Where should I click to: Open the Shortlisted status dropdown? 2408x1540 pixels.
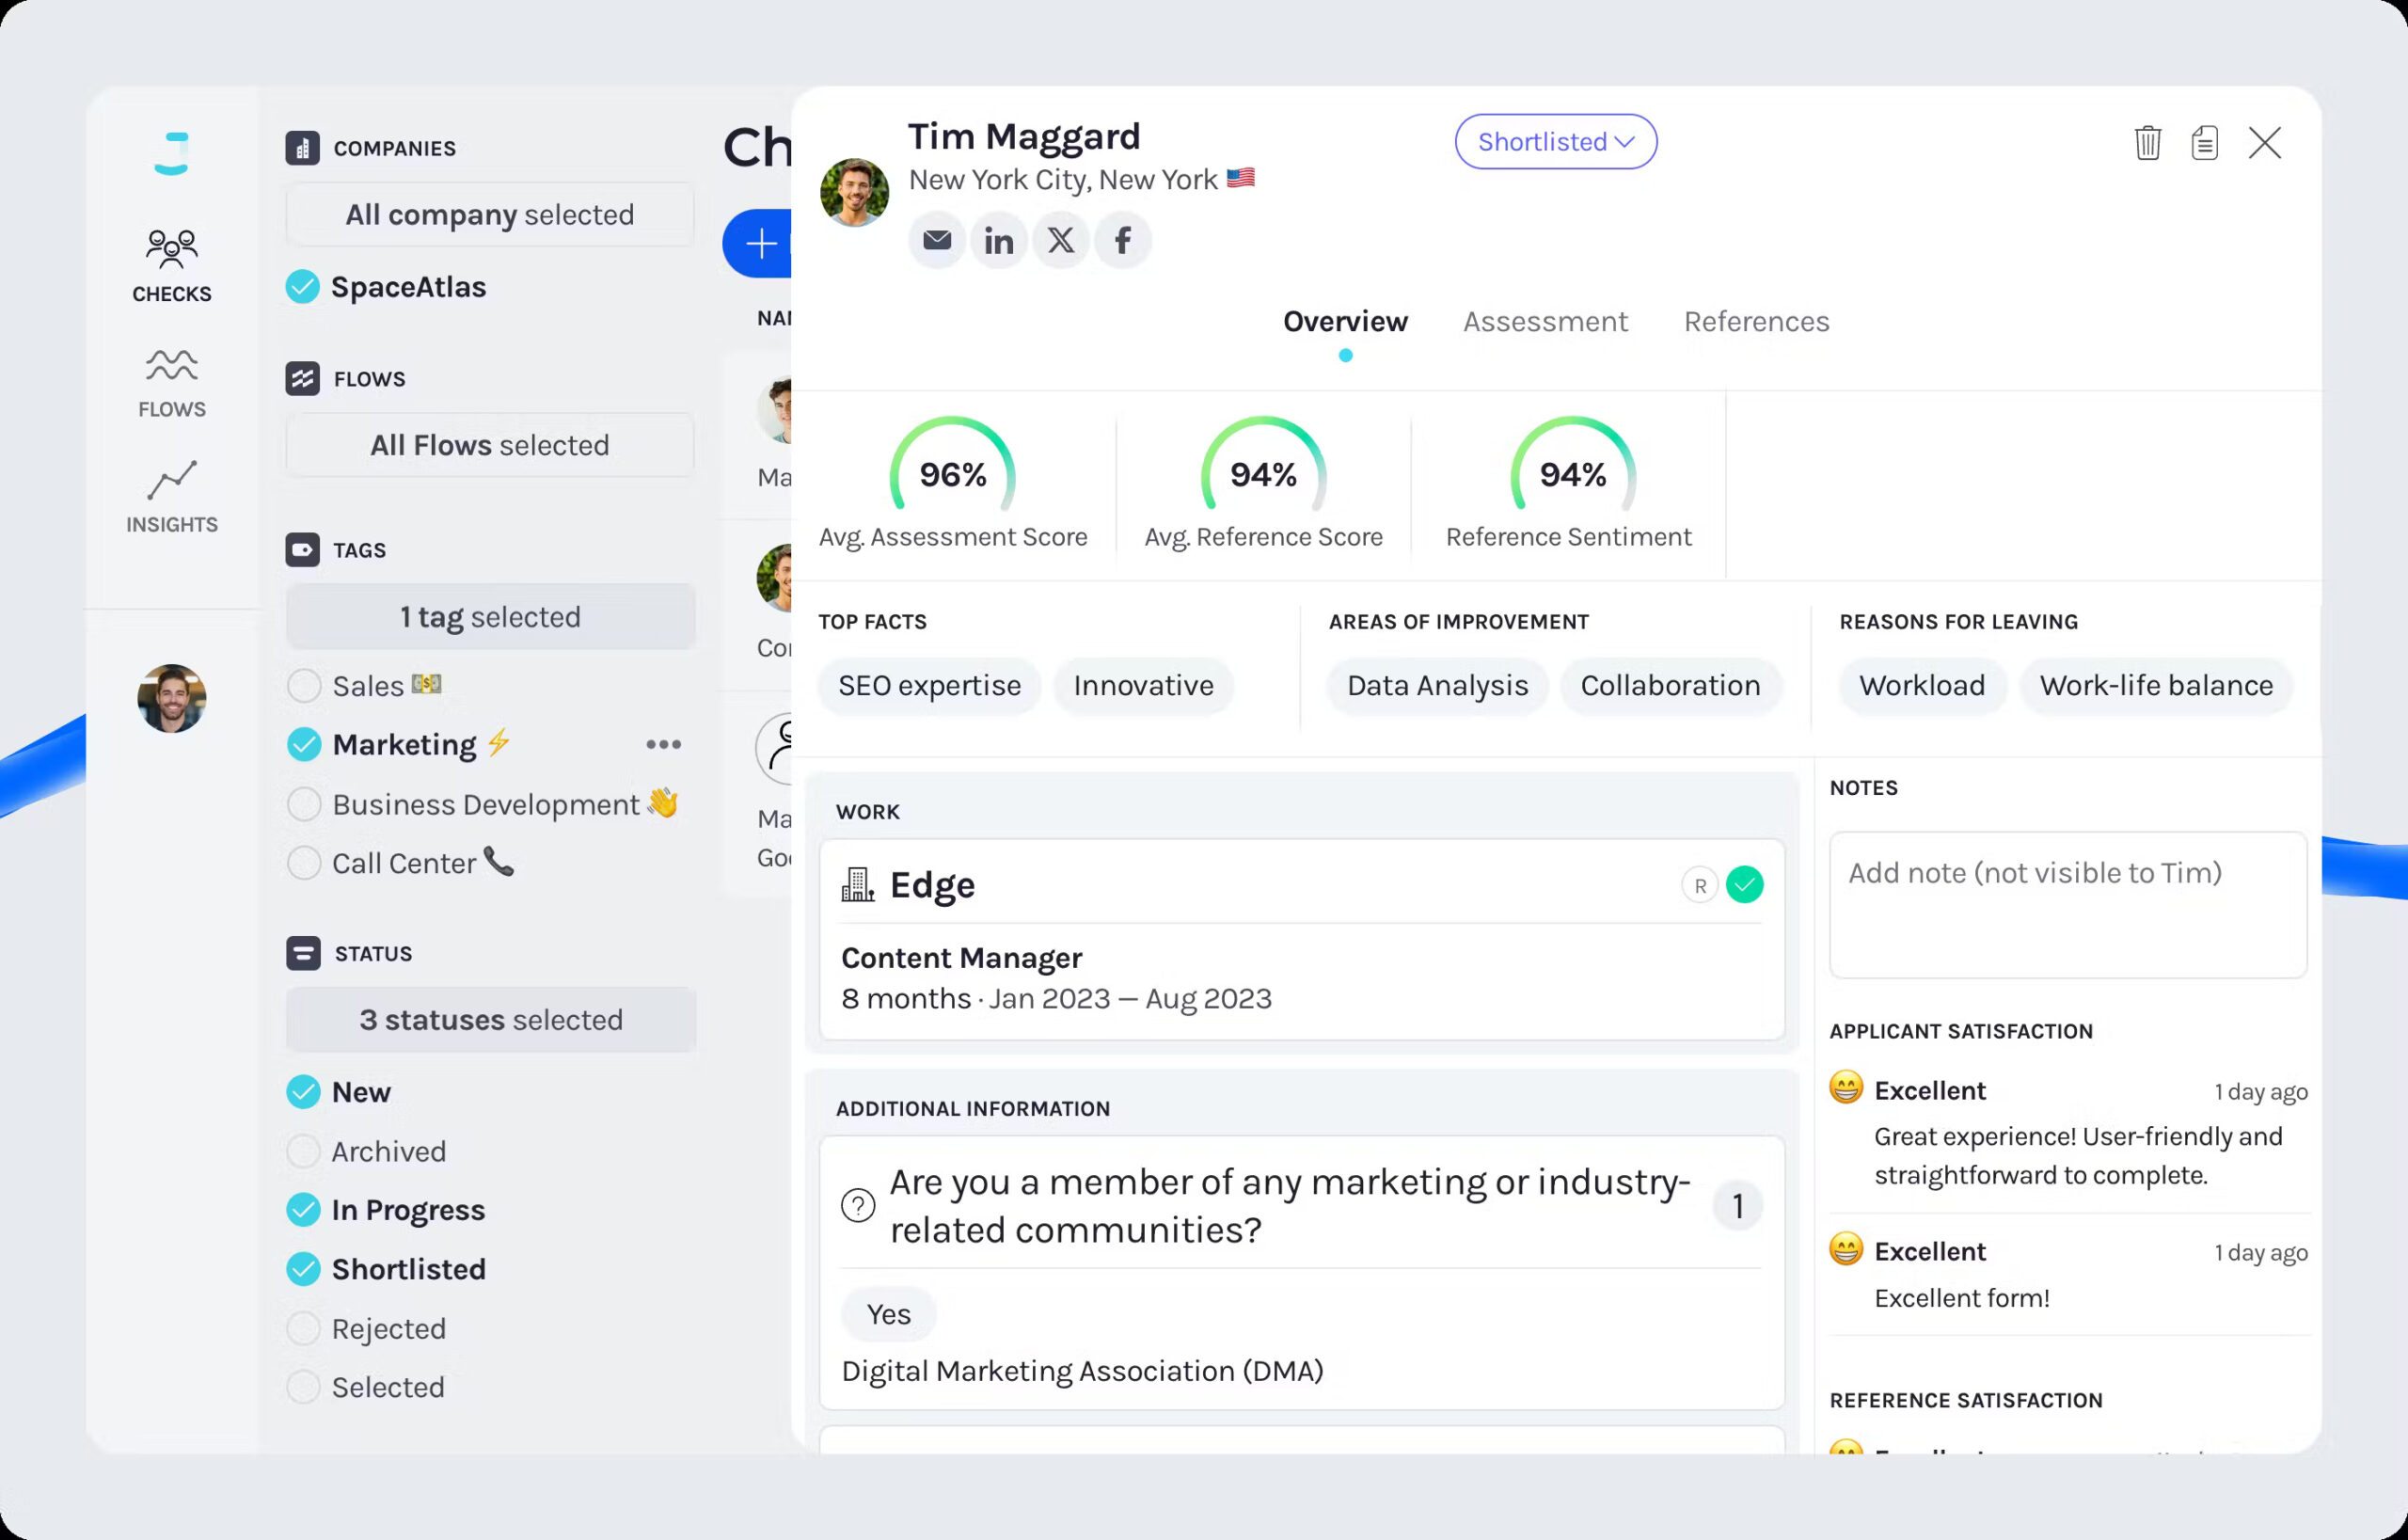(1555, 142)
